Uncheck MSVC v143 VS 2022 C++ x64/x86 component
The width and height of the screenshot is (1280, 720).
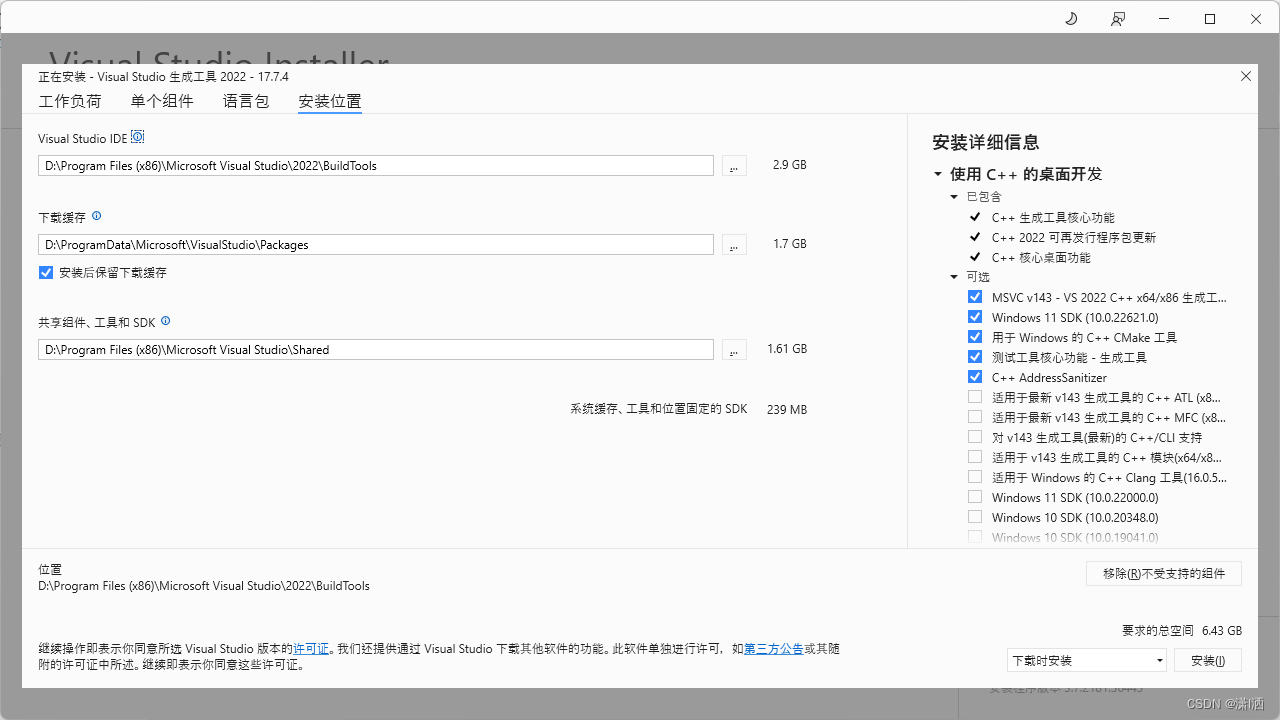(975, 297)
